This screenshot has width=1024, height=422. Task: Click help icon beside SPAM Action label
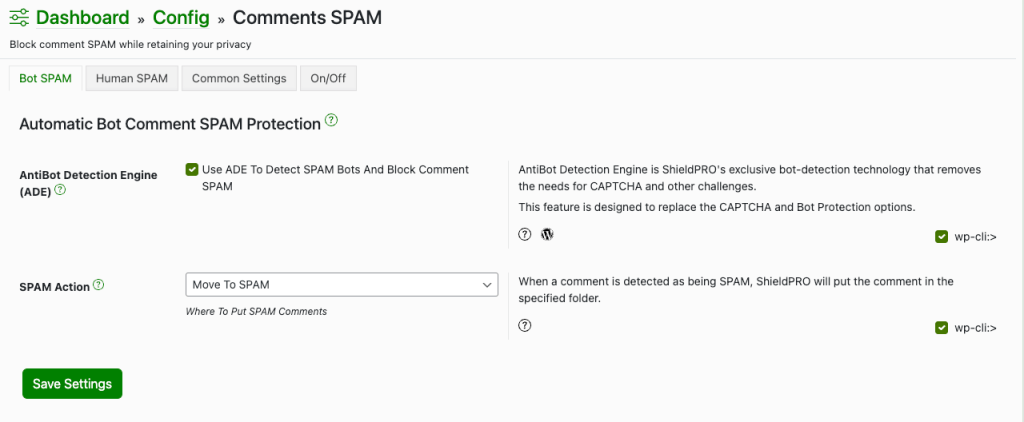(x=99, y=285)
